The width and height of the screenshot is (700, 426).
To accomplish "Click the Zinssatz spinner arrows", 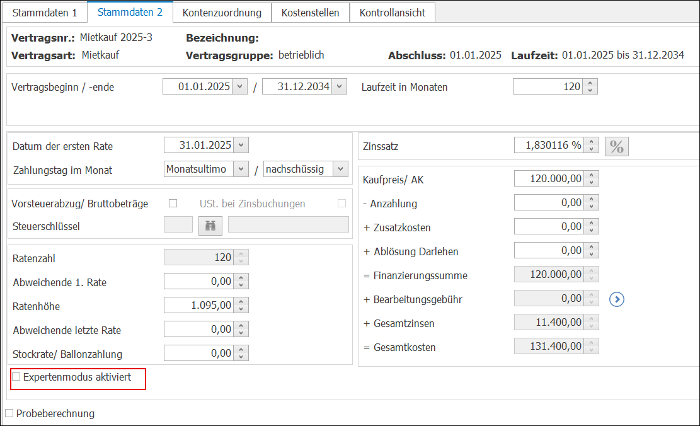I will click(x=592, y=145).
